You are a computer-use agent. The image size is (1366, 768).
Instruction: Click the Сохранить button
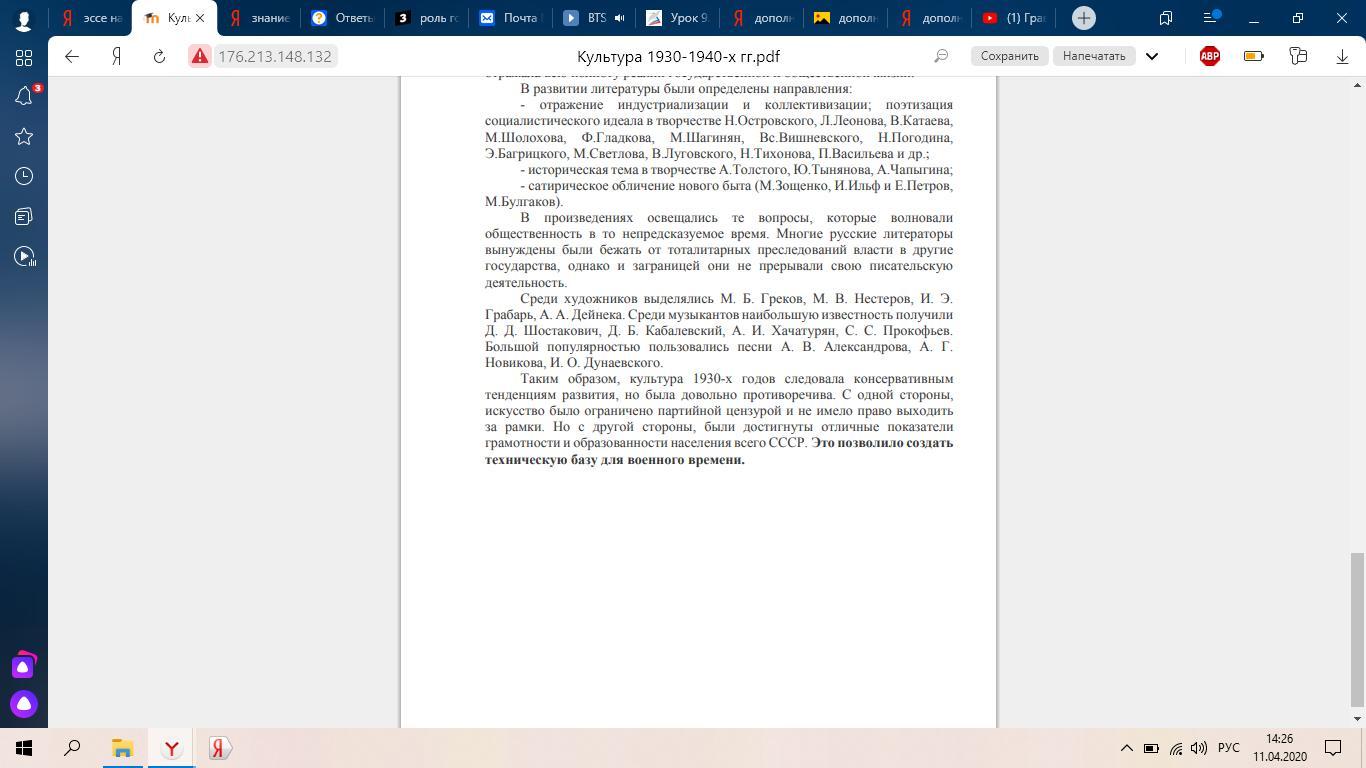pos(1009,56)
